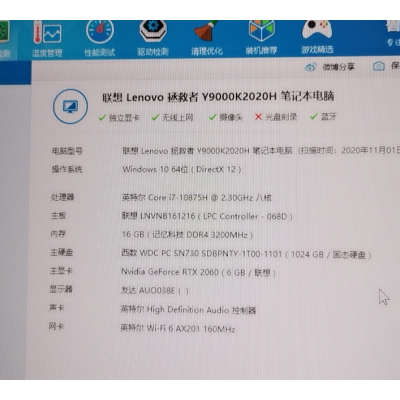Click the 声卡 label
Image resolution: width=400 pixels, height=400 pixels.
coord(57,307)
